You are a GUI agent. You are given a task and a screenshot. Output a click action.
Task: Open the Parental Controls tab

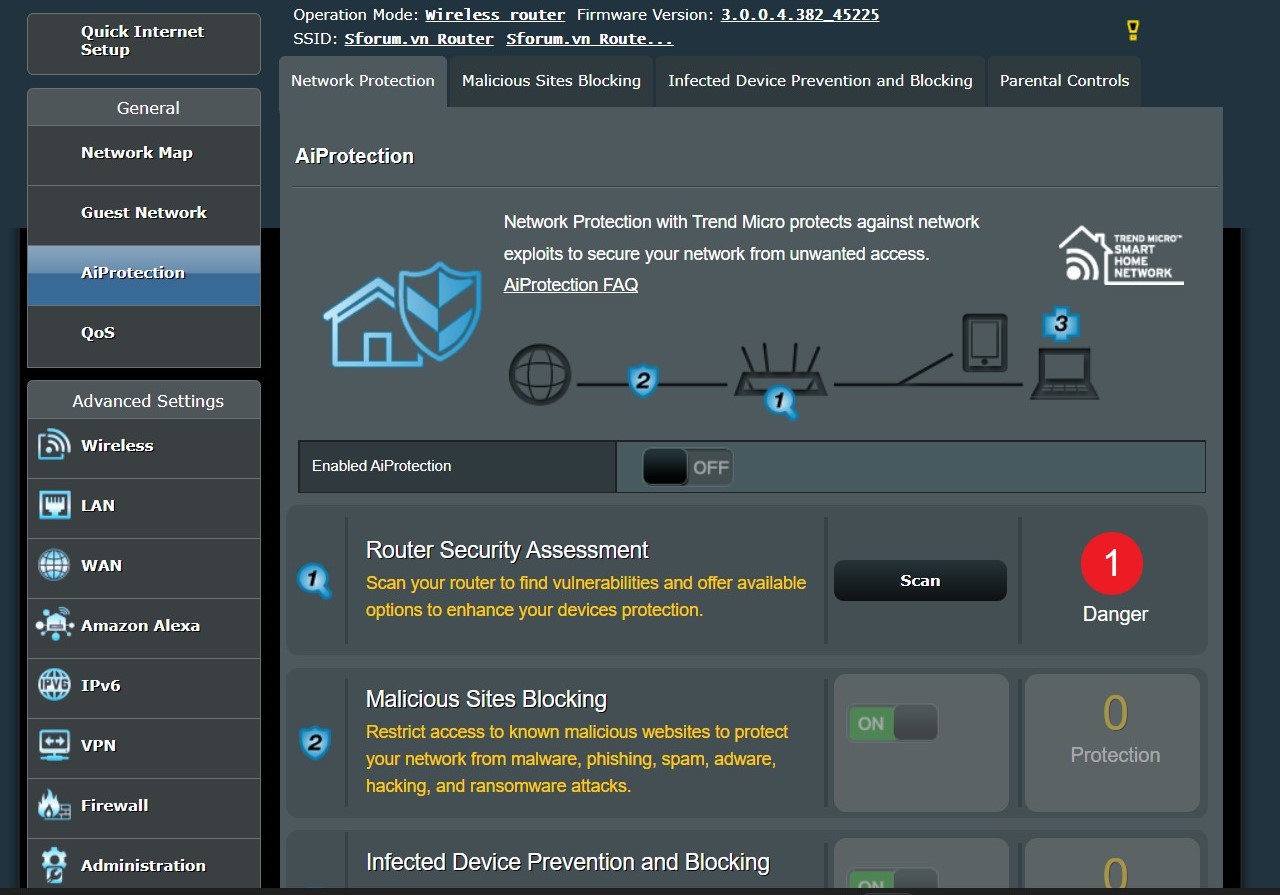(x=1064, y=81)
